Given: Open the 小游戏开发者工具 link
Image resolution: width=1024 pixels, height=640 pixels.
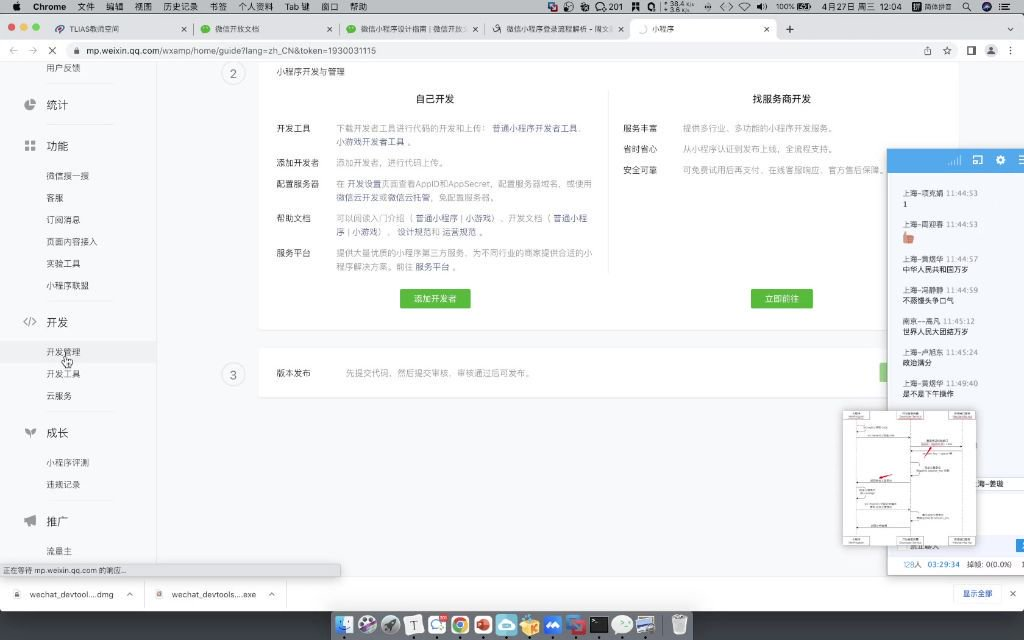Looking at the screenshot, I should [370, 142].
